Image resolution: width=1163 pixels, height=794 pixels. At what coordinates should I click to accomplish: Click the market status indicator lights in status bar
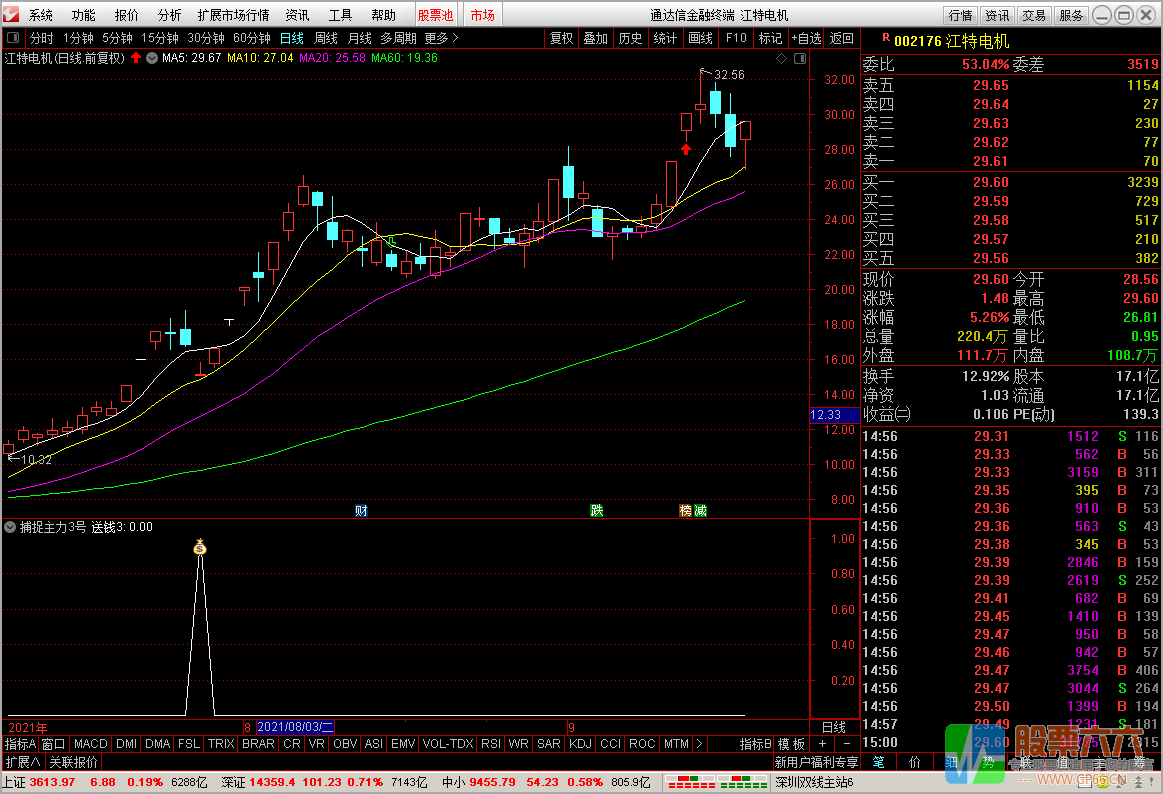coord(716,782)
